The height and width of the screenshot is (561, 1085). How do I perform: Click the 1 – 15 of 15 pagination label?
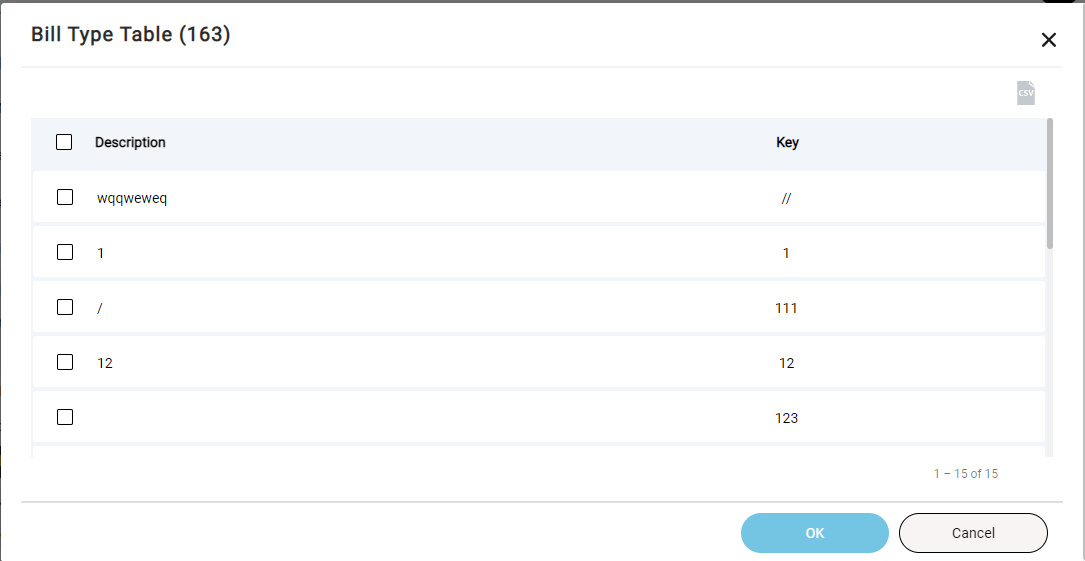click(965, 474)
